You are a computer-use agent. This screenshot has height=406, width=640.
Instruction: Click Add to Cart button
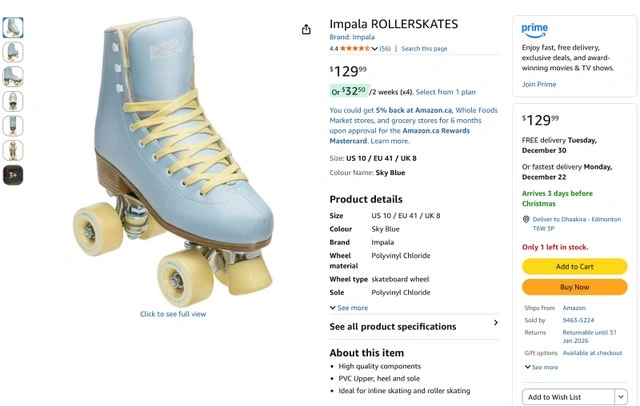[x=574, y=266]
